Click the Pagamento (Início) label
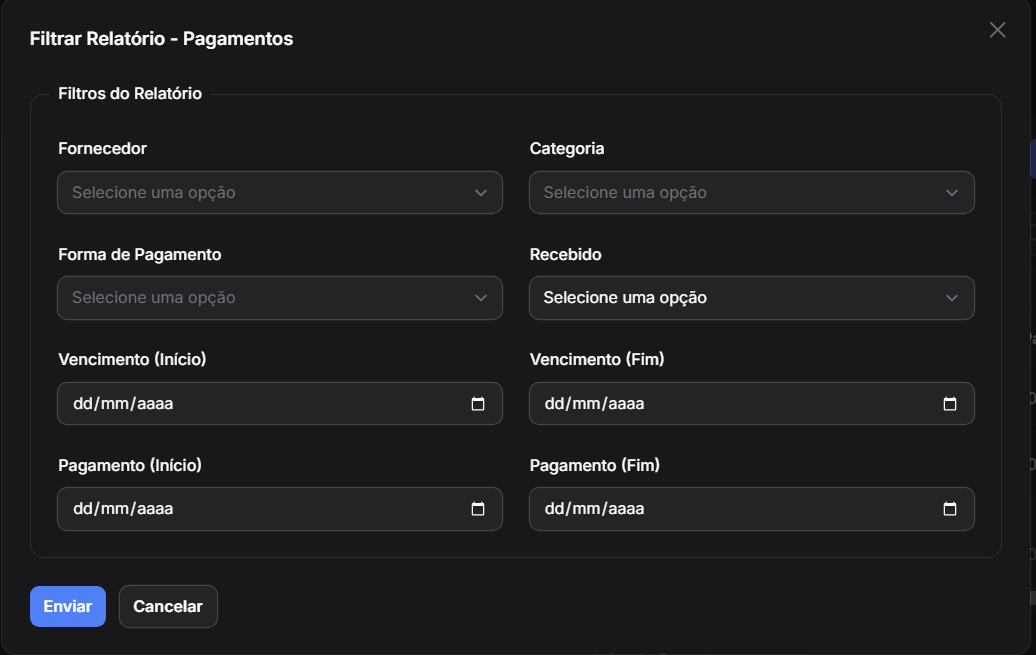Screen dimensions: 1036x655 click(x=130, y=465)
